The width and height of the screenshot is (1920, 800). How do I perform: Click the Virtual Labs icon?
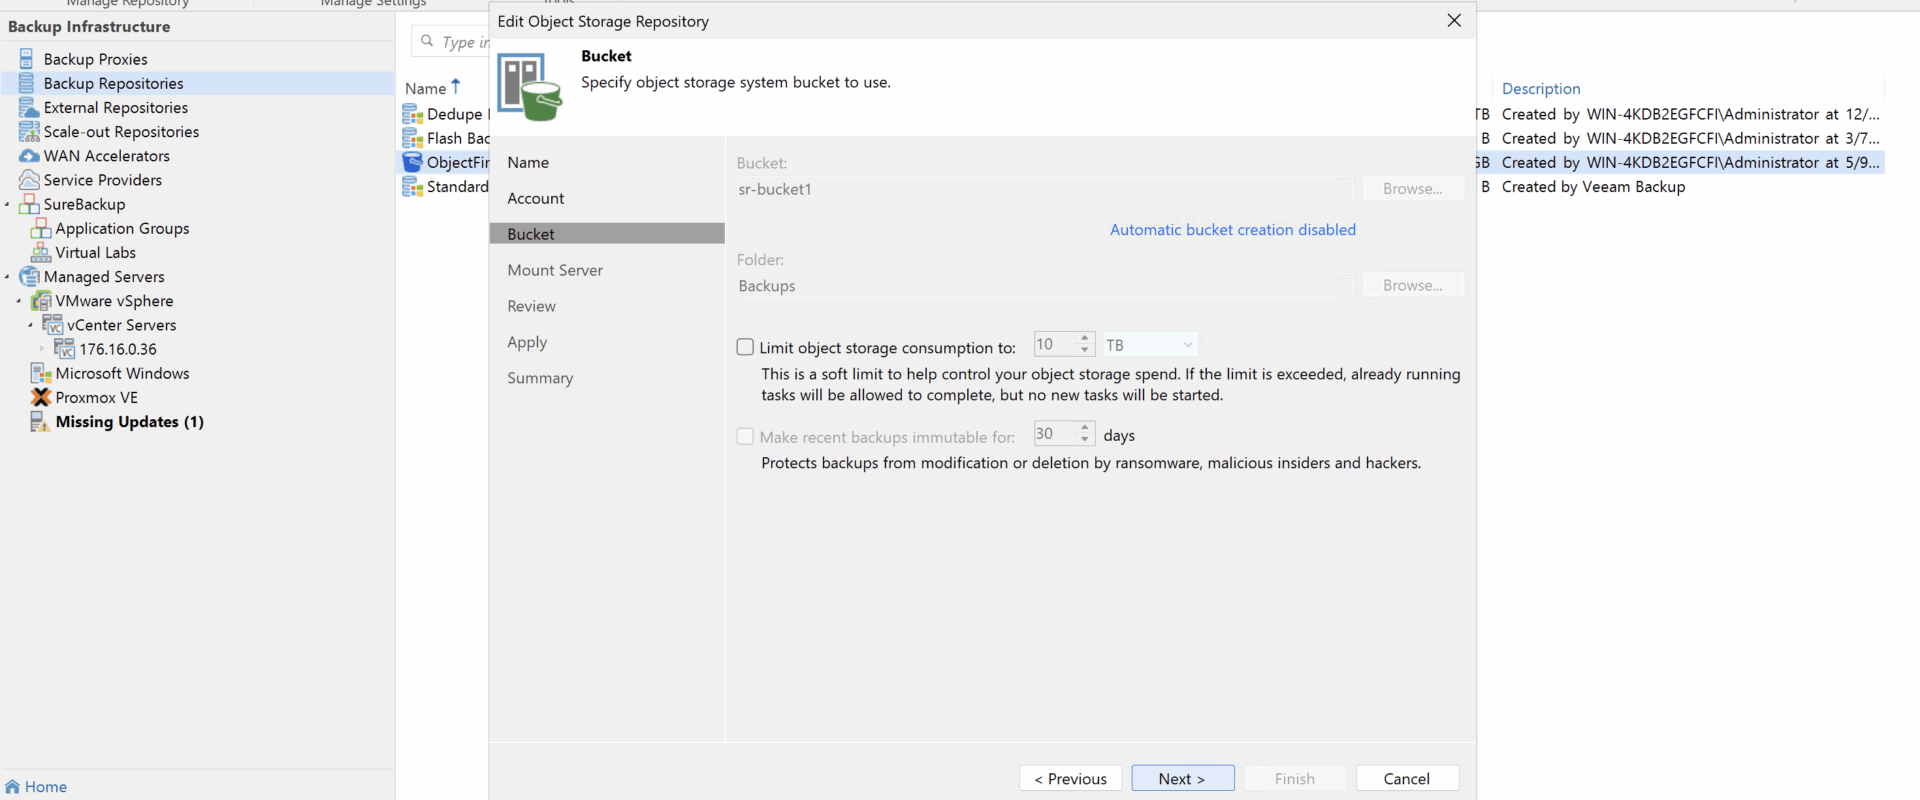(41, 252)
